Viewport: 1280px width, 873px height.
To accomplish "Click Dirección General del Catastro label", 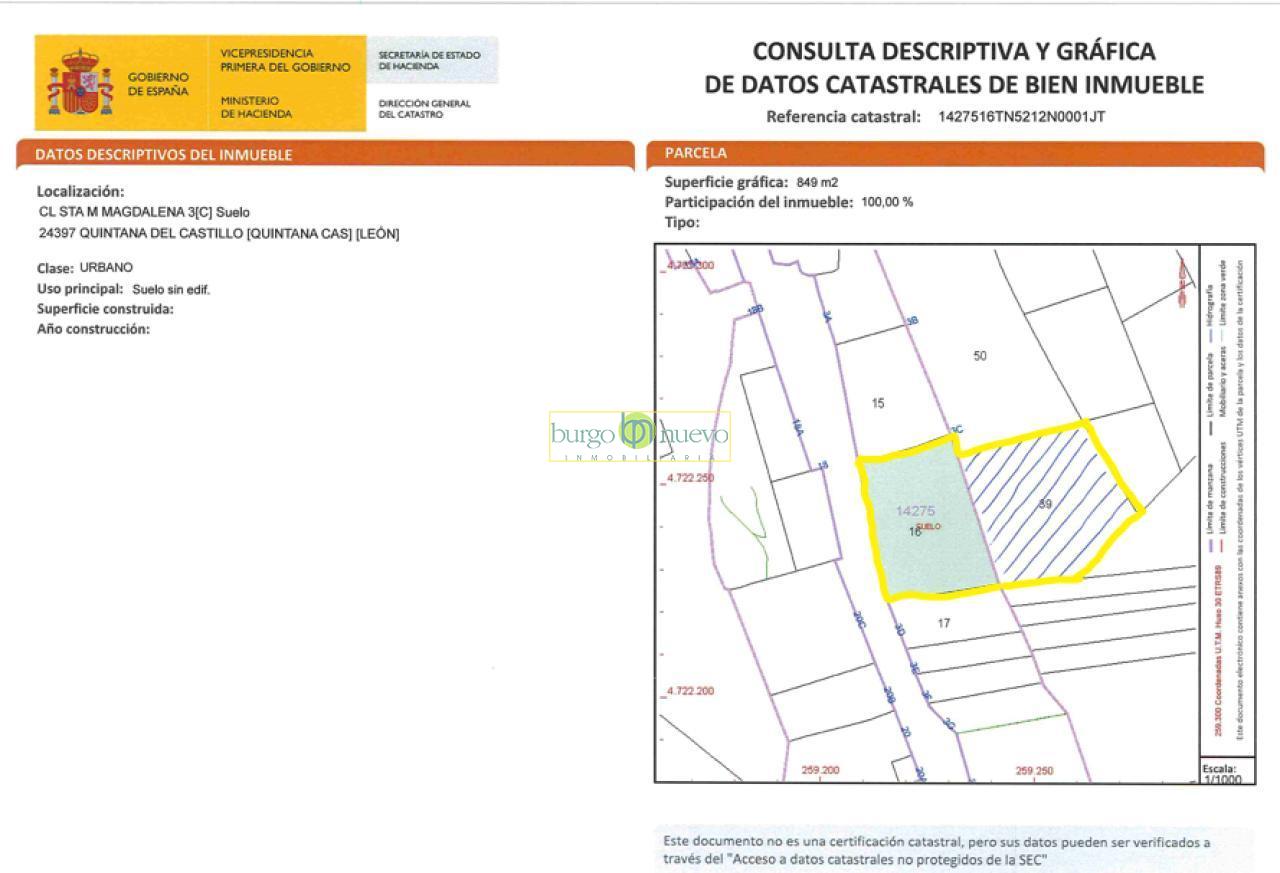I will pyautogui.click(x=424, y=108).
